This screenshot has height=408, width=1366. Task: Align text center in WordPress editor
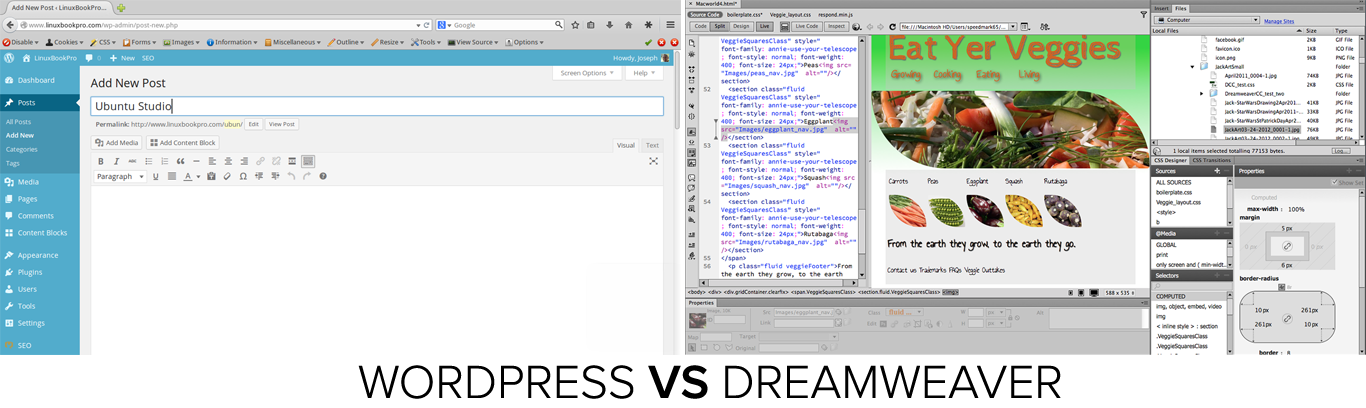[228, 161]
